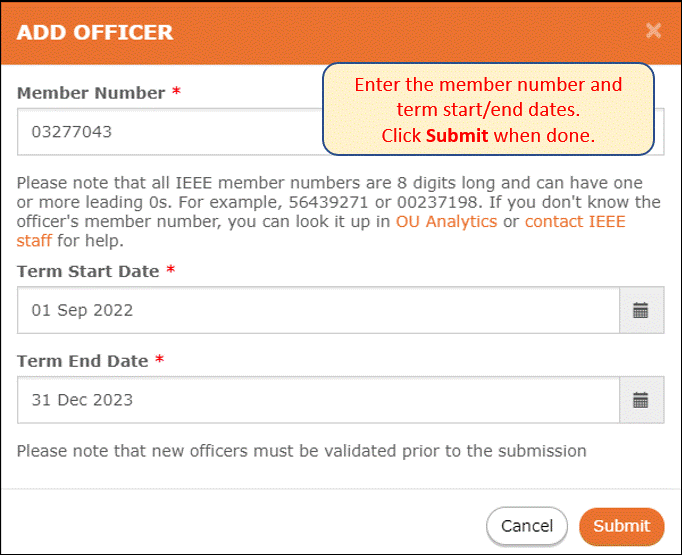The width and height of the screenshot is (682, 555).
Task: Open the OU Analytics link
Action: [x=446, y=221]
